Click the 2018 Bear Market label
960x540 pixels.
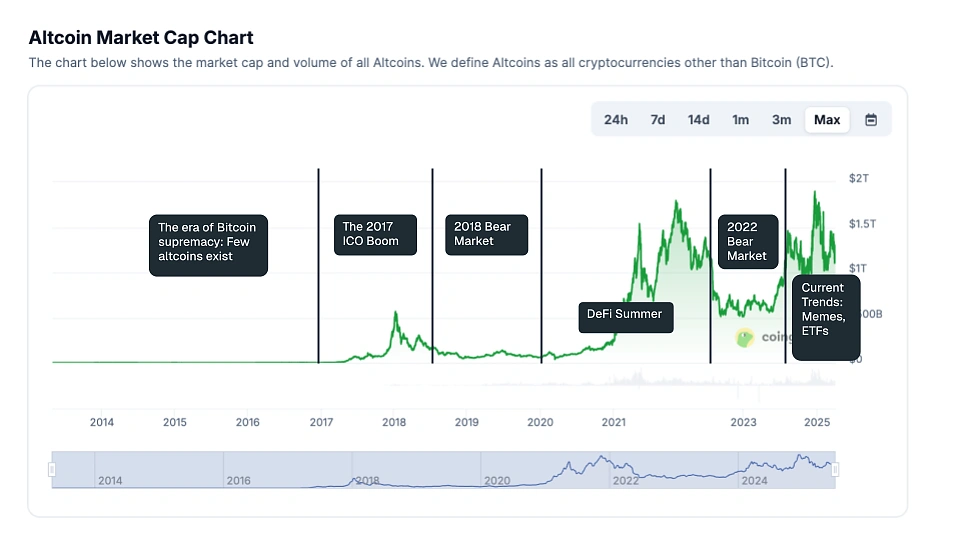[x=486, y=234]
